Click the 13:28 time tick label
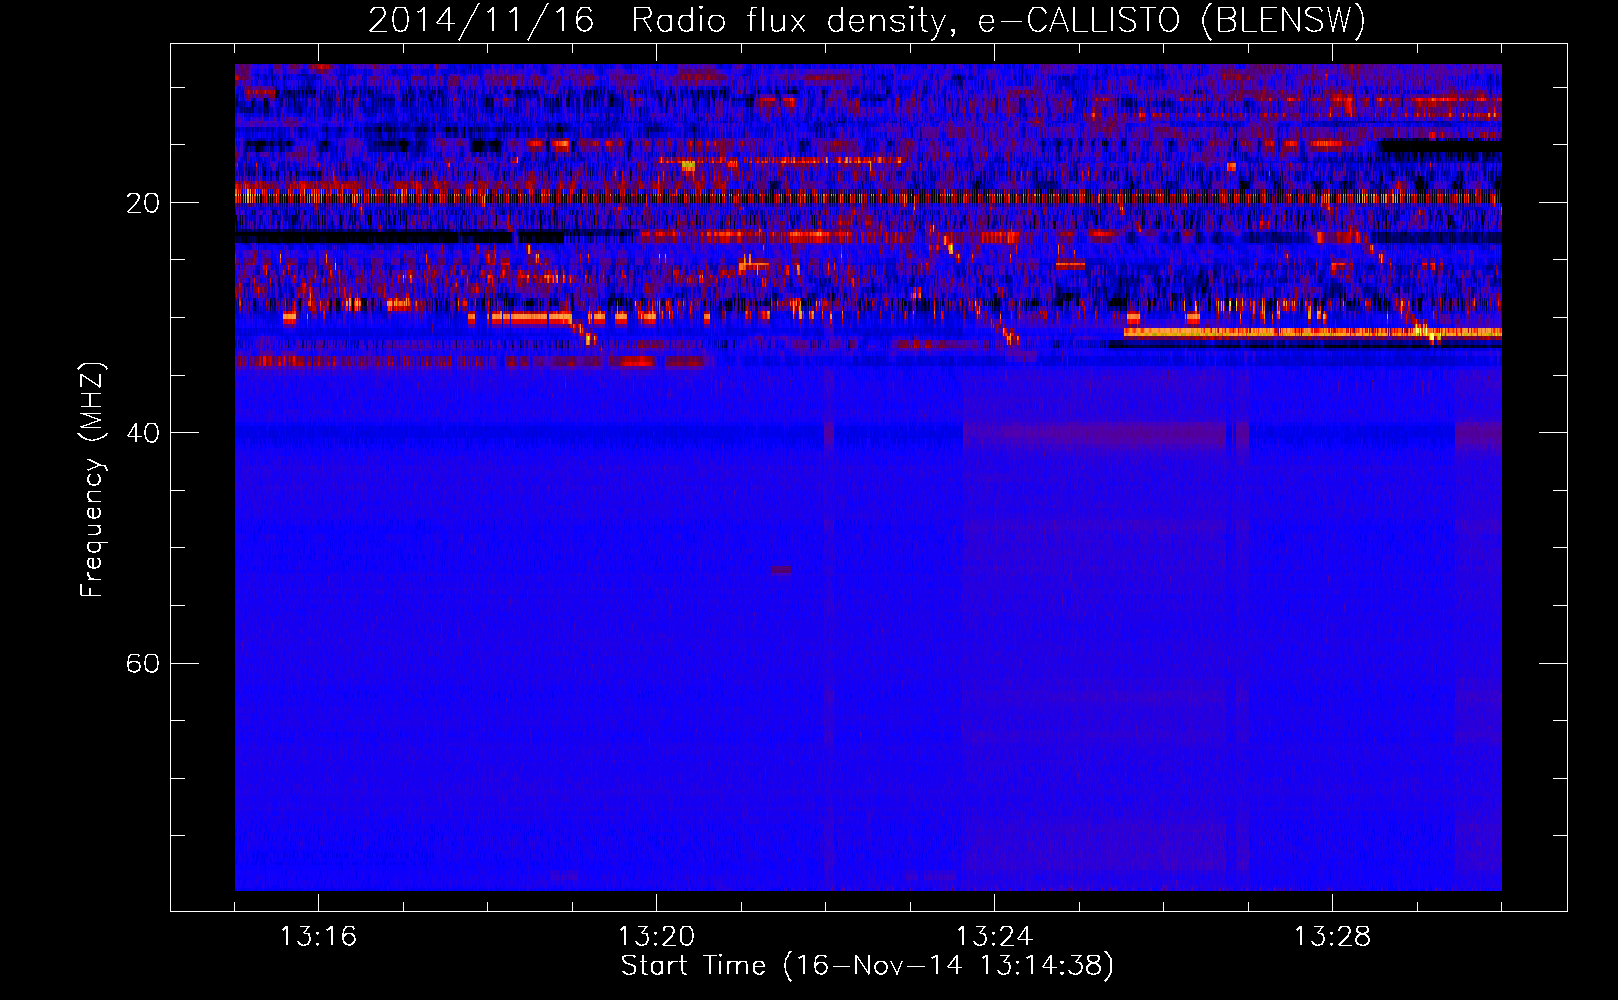 pos(1332,937)
